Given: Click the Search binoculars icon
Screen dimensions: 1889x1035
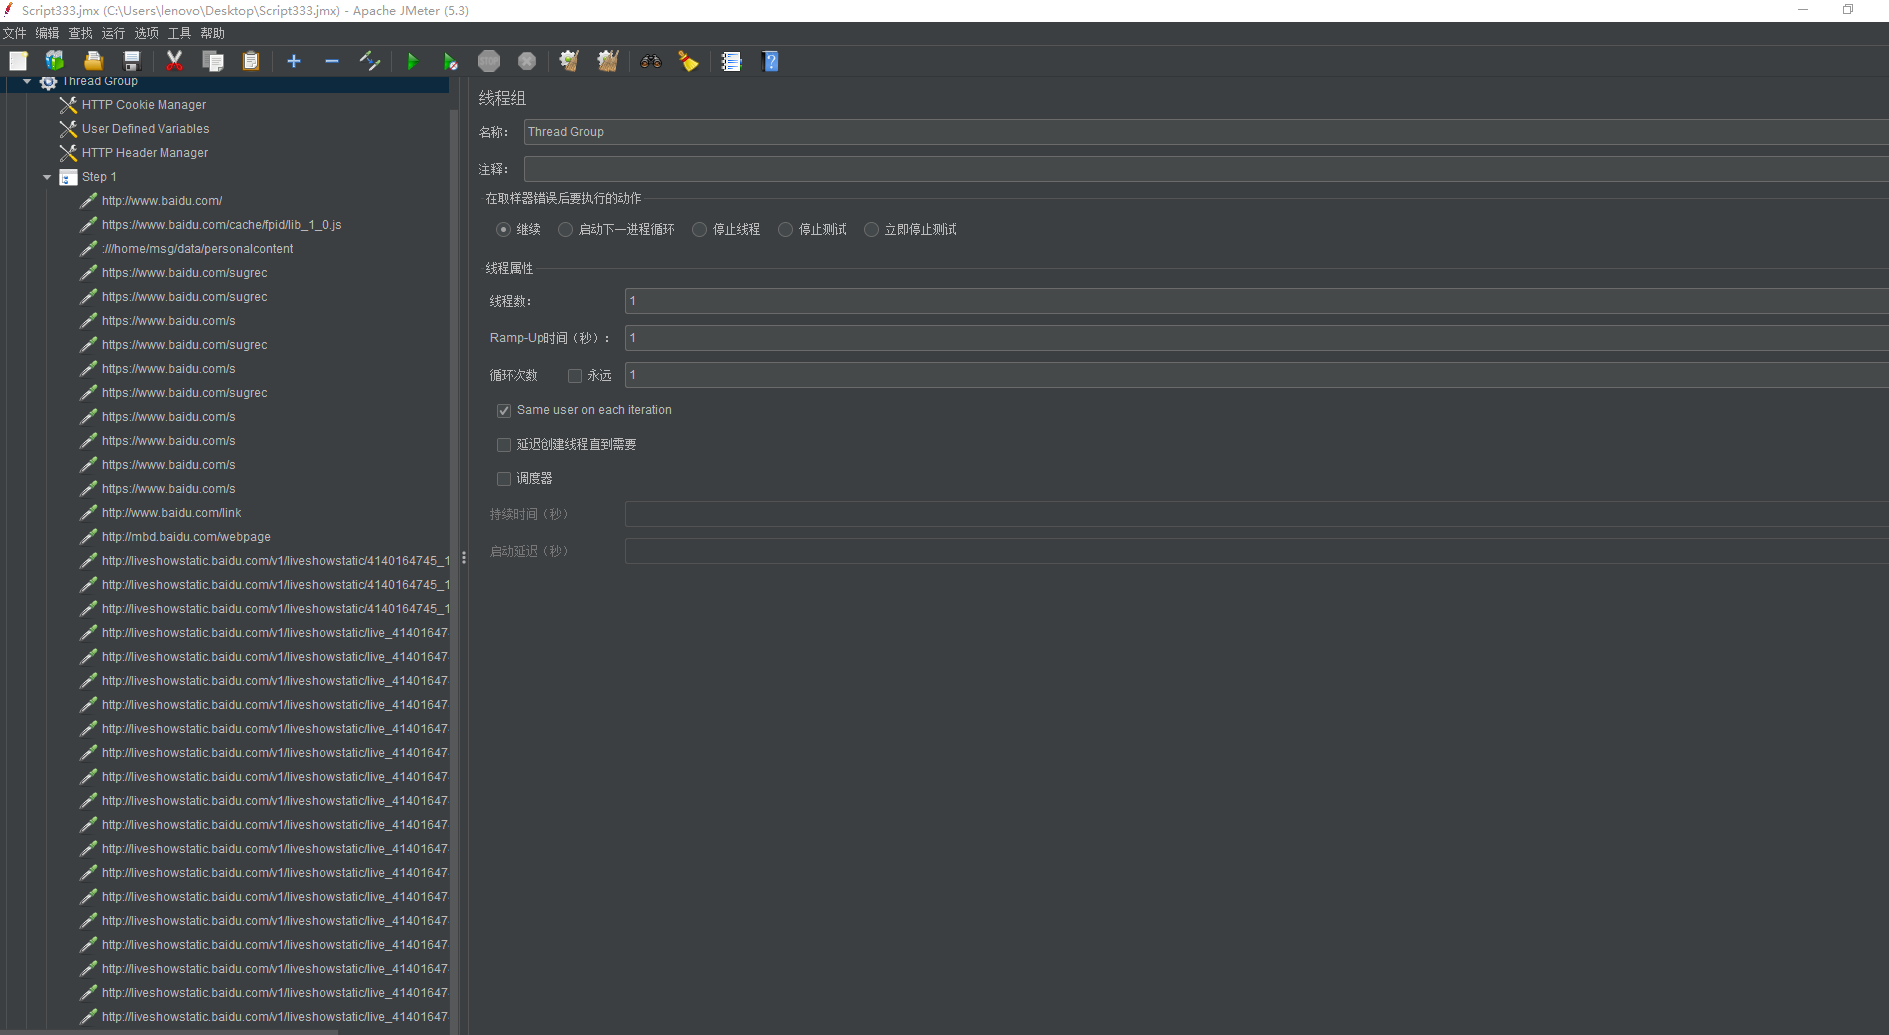Looking at the screenshot, I should pos(651,61).
